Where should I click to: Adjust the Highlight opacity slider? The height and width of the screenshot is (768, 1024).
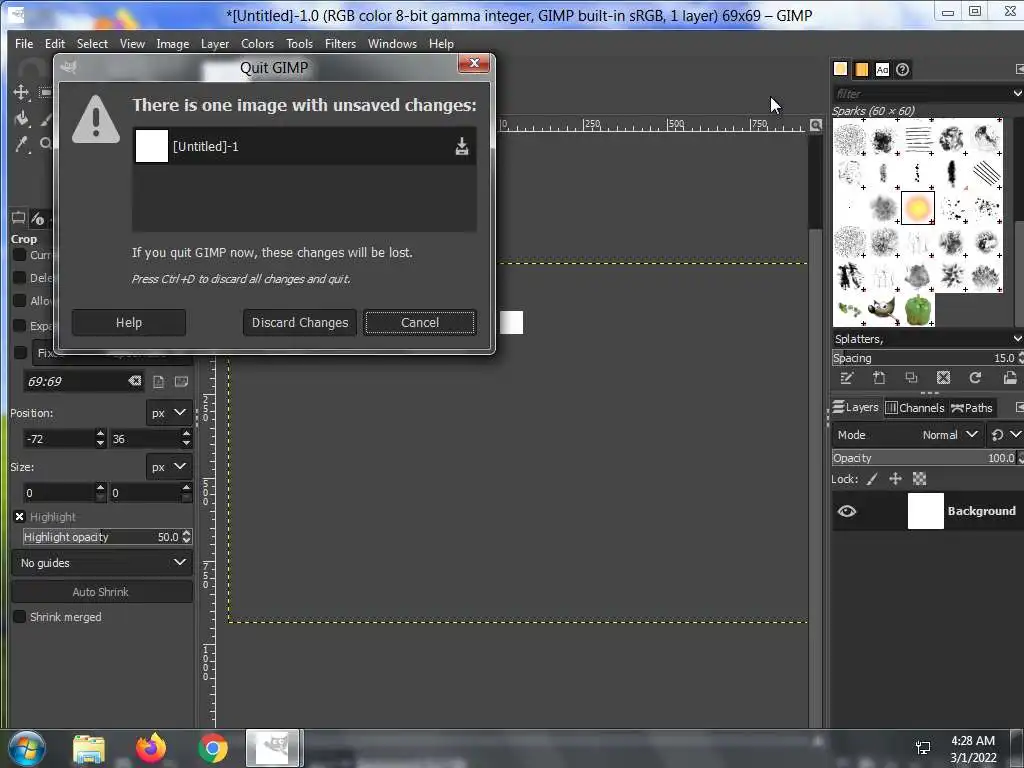pyautogui.click(x=101, y=537)
